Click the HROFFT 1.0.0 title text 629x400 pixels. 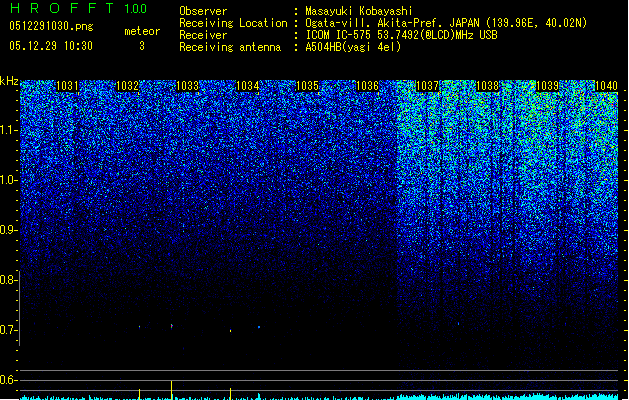coord(78,8)
